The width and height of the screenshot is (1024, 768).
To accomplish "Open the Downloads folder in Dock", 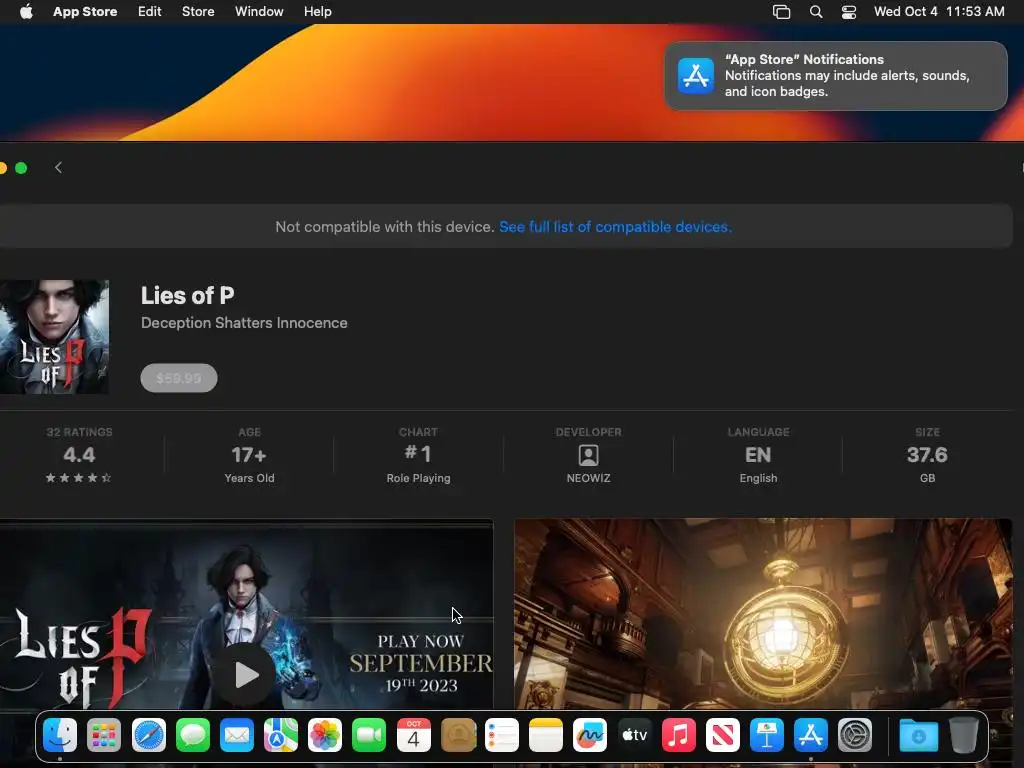I will [x=918, y=735].
